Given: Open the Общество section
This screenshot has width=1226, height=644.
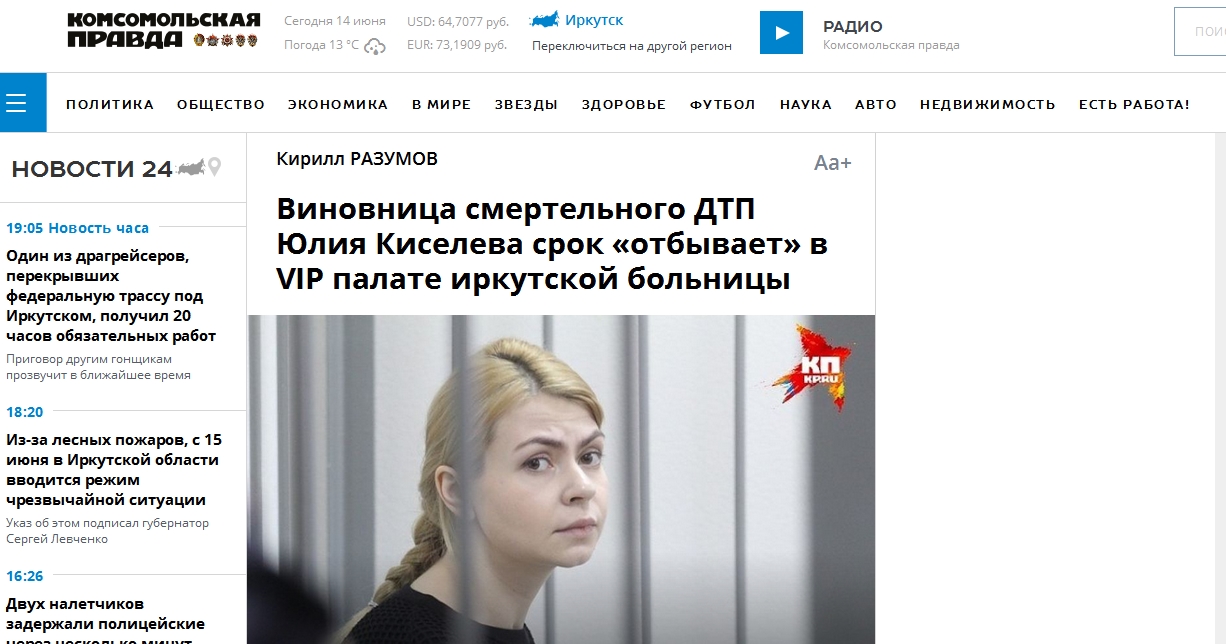Looking at the screenshot, I should [221, 104].
